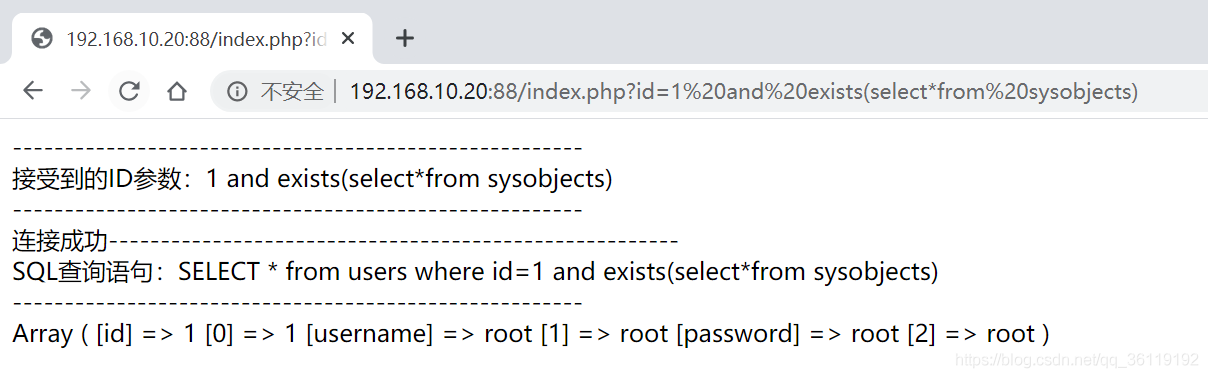This screenshot has width=1208, height=378.
Task: Click the 接受到的ID参数 text line
Action: pos(312,179)
